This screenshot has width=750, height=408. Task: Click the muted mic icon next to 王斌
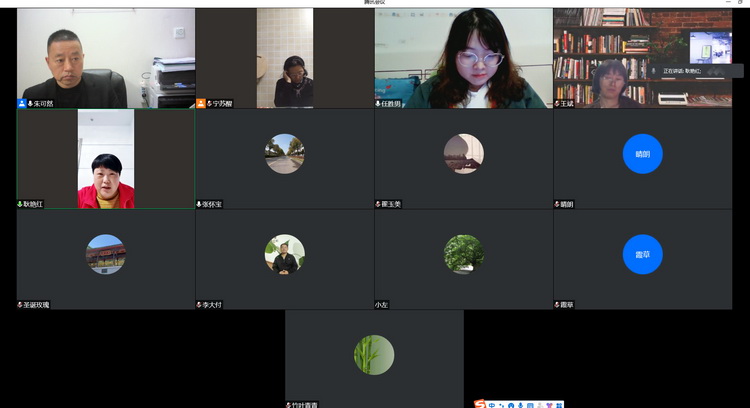558,103
